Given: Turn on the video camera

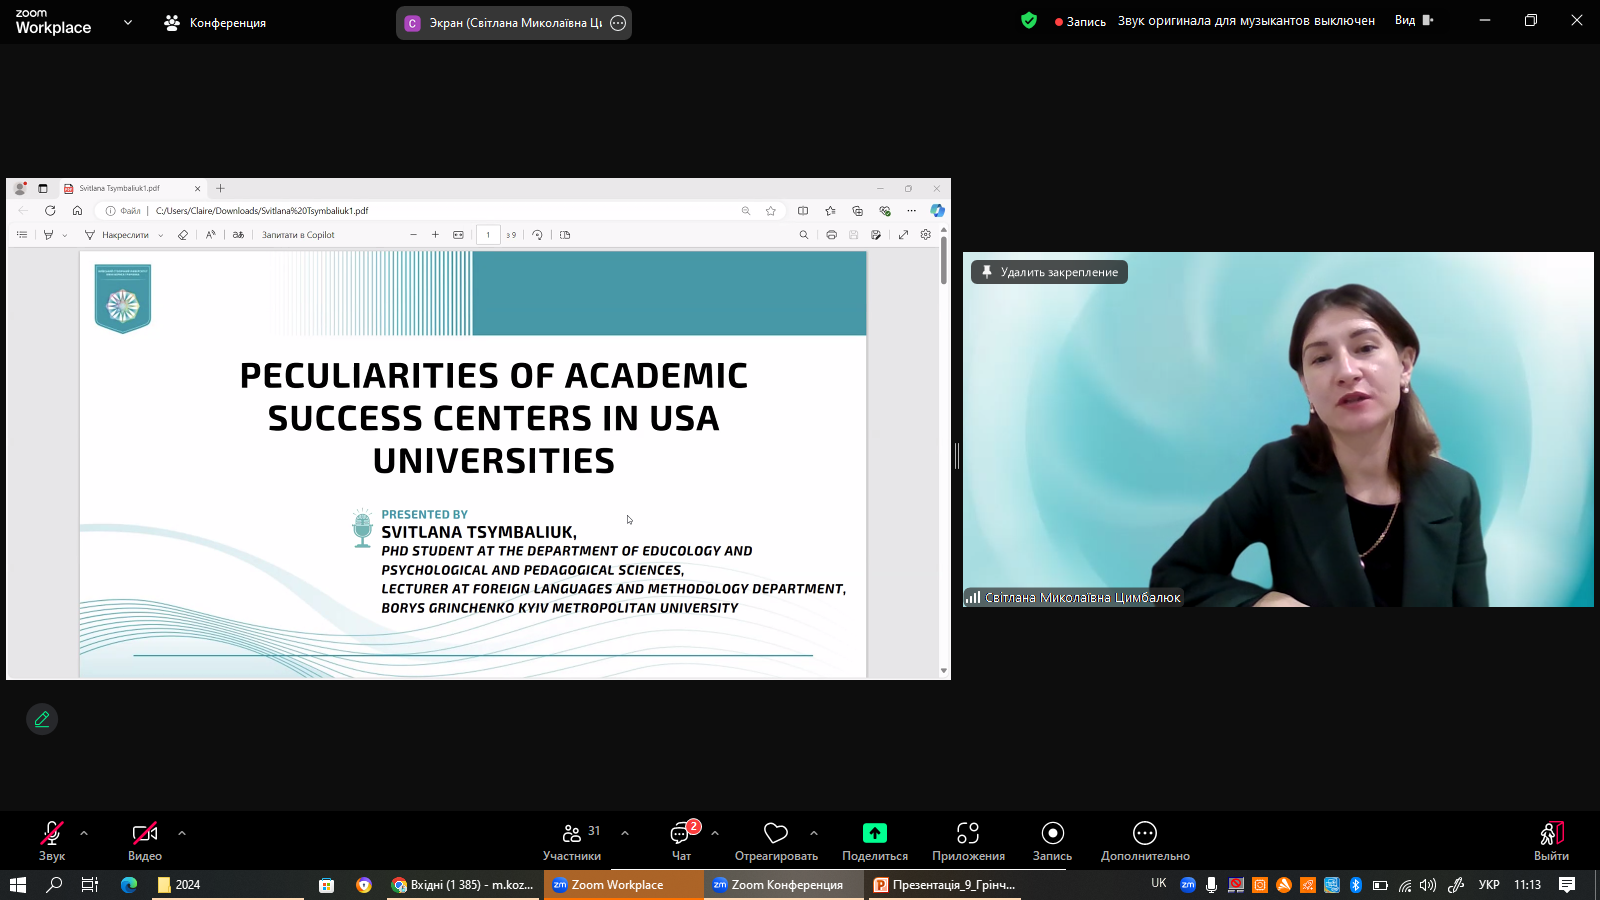Looking at the screenshot, I should (x=144, y=841).
